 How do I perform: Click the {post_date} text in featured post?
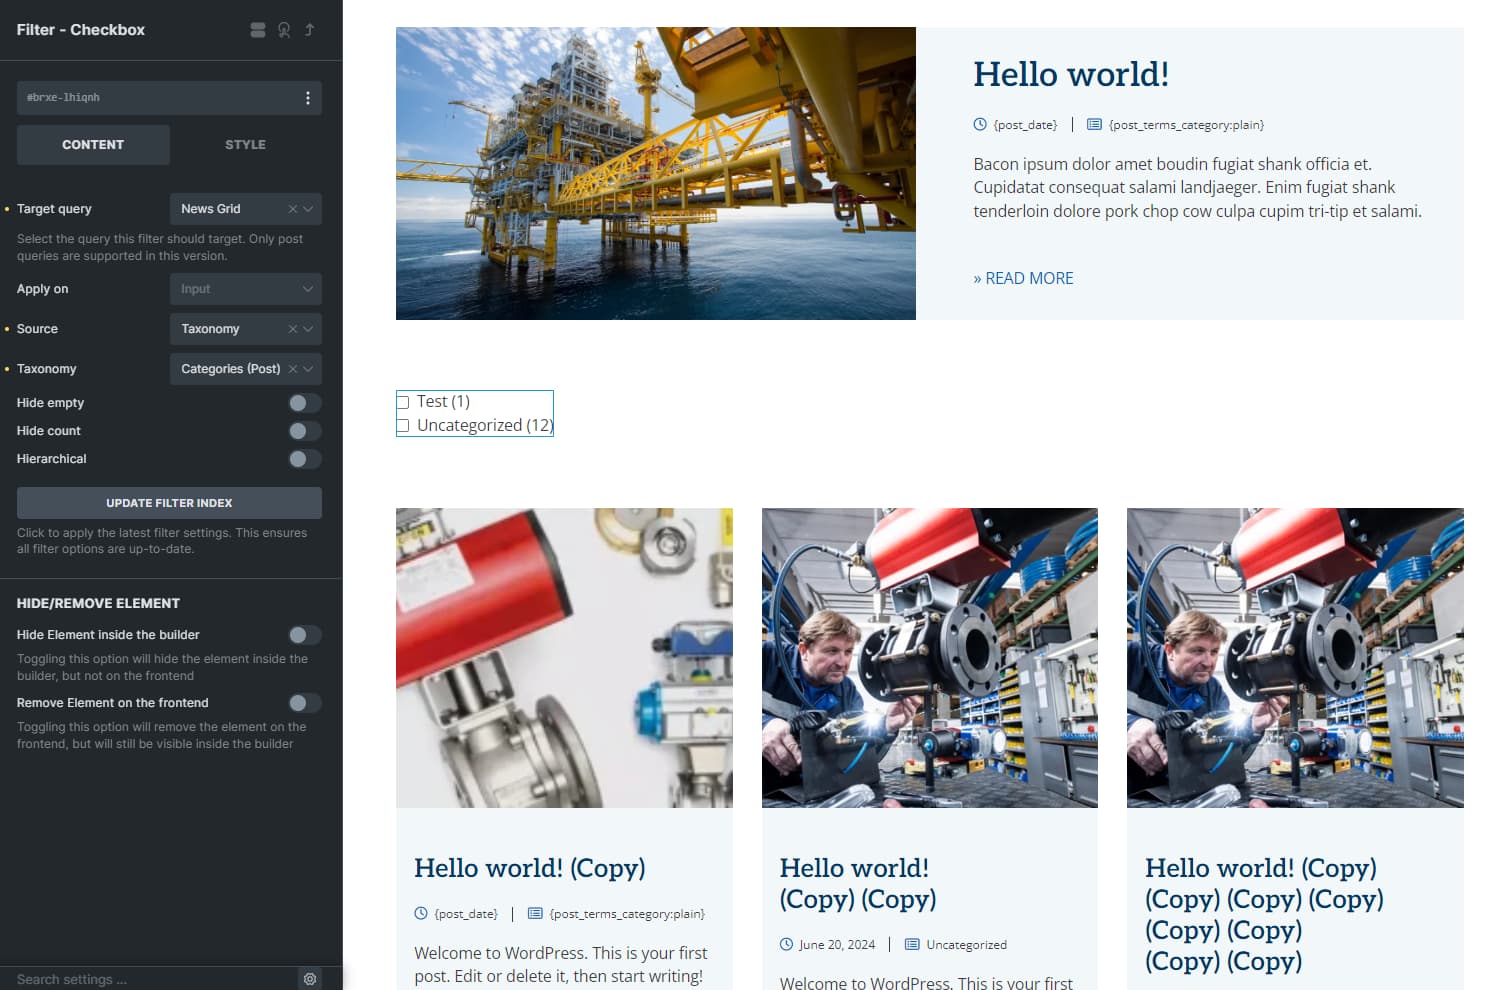[1025, 125]
